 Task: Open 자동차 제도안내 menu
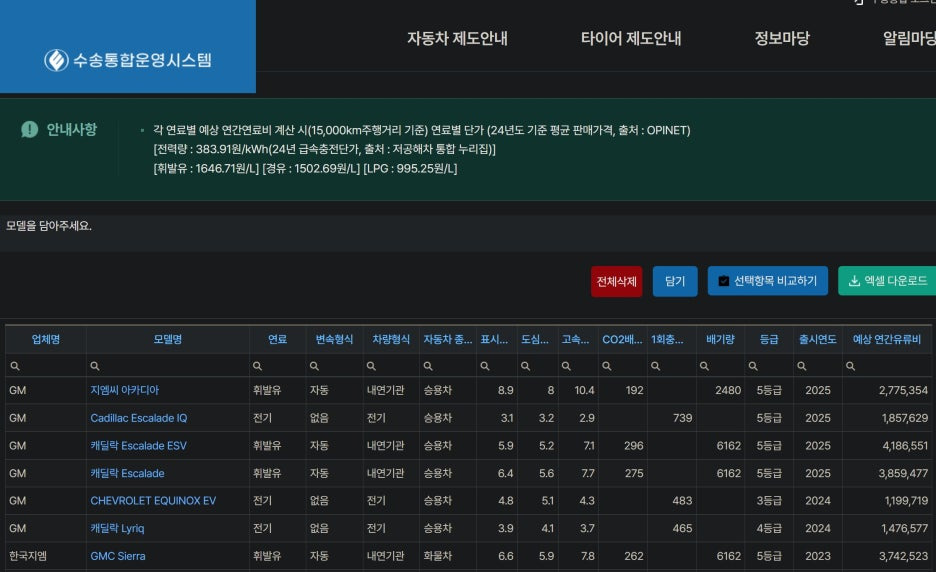pos(457,38)
